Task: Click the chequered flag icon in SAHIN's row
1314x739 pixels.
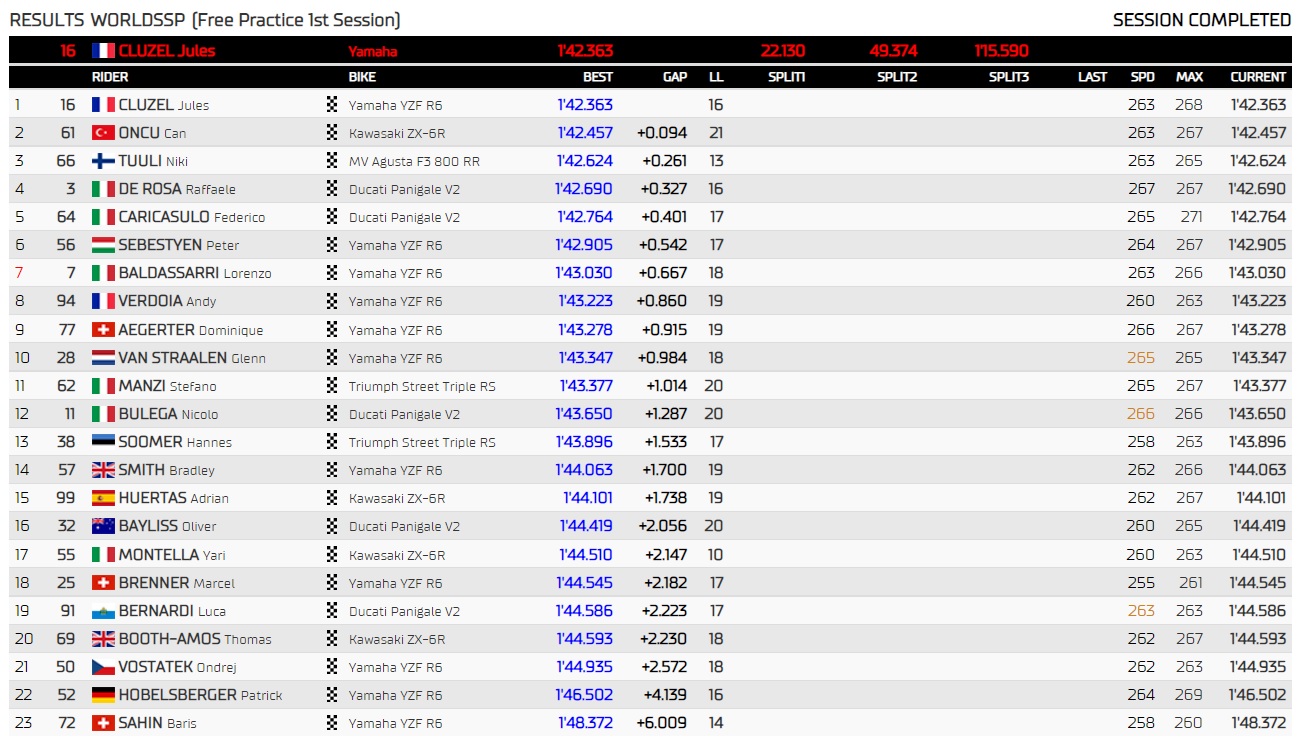Action: point(332,723)
